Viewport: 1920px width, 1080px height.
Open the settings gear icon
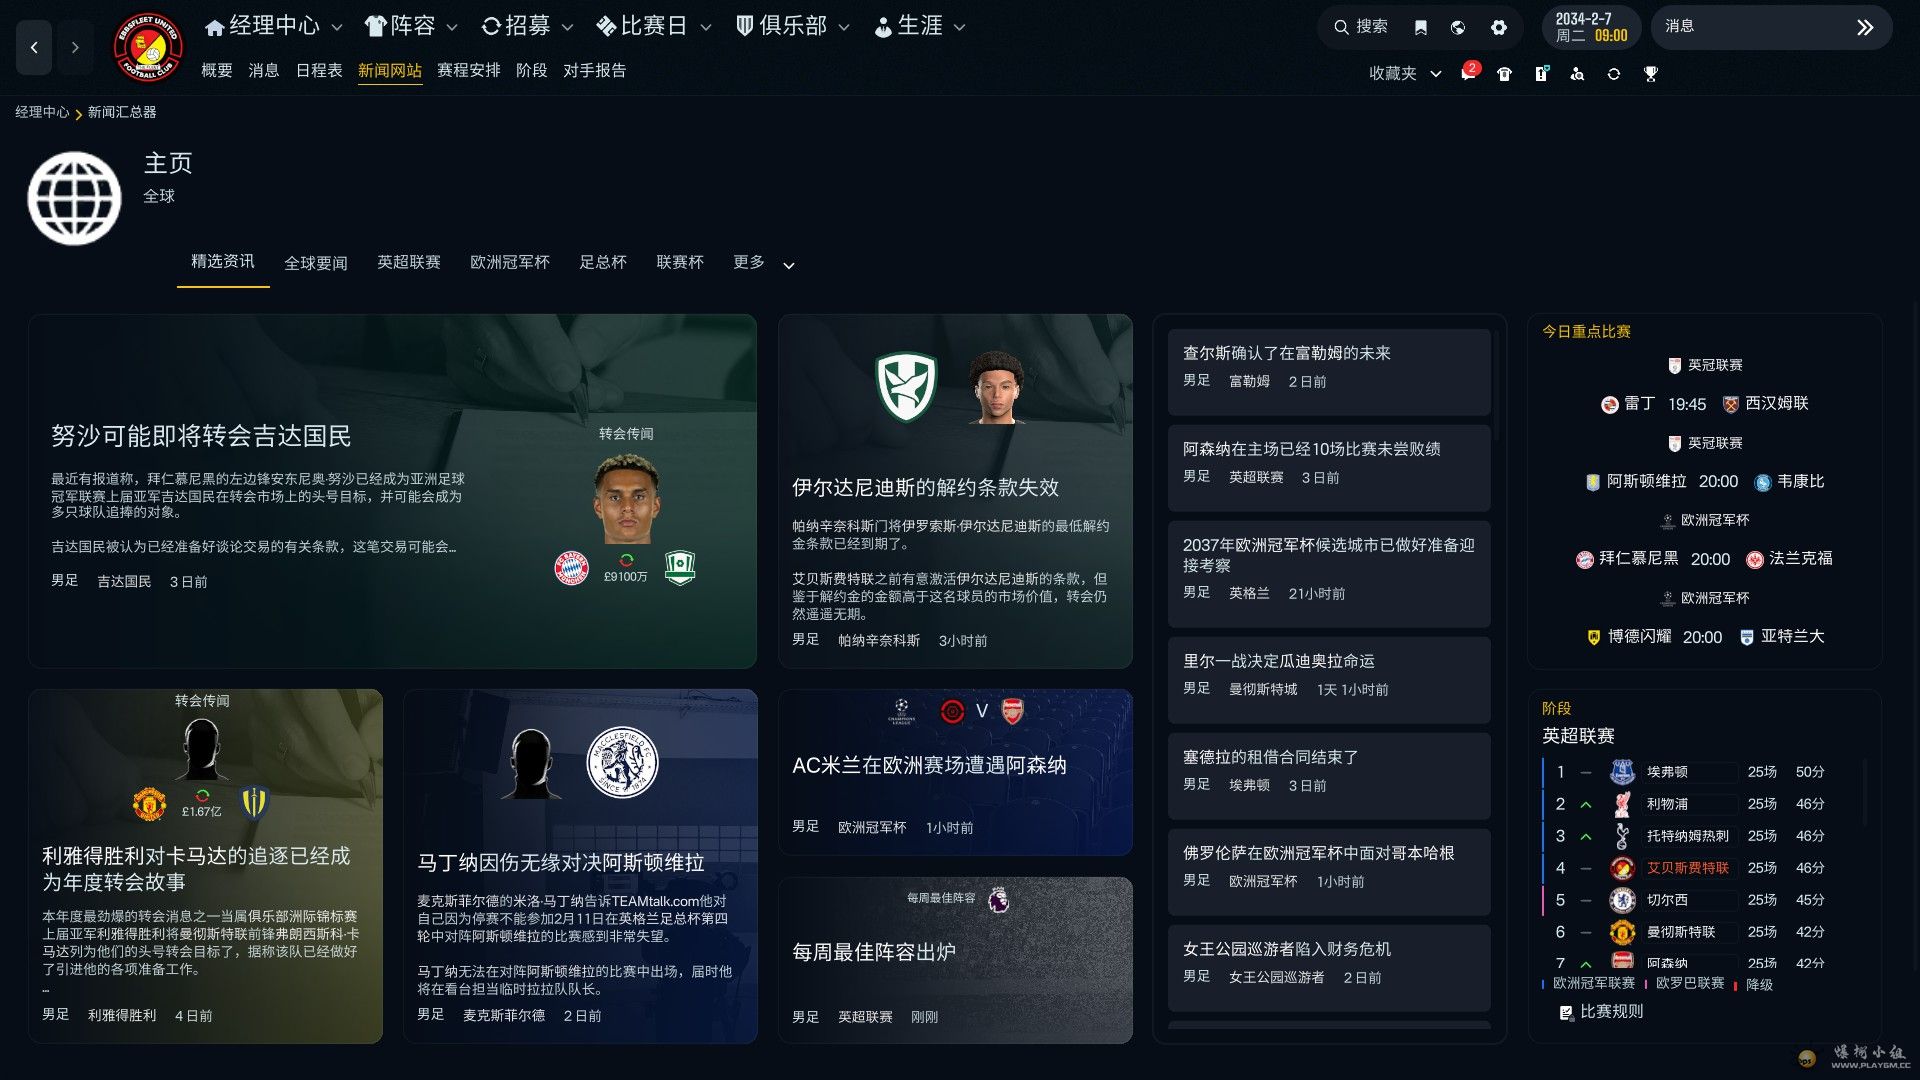(1498, 27)
